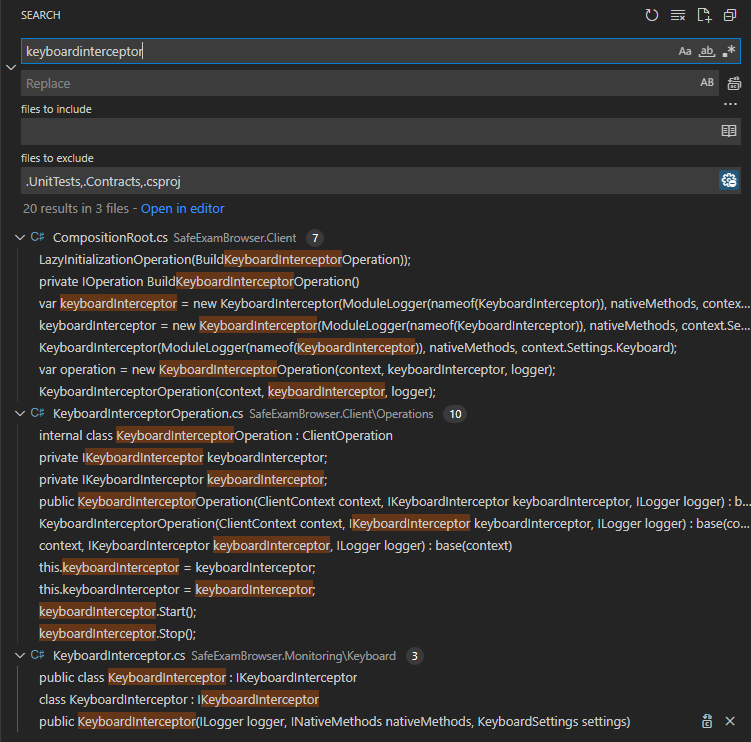Viewport: 751px width, 742px height.
Task: Collapse CompositionRoot.cs results group
Action: coord(20,237)
